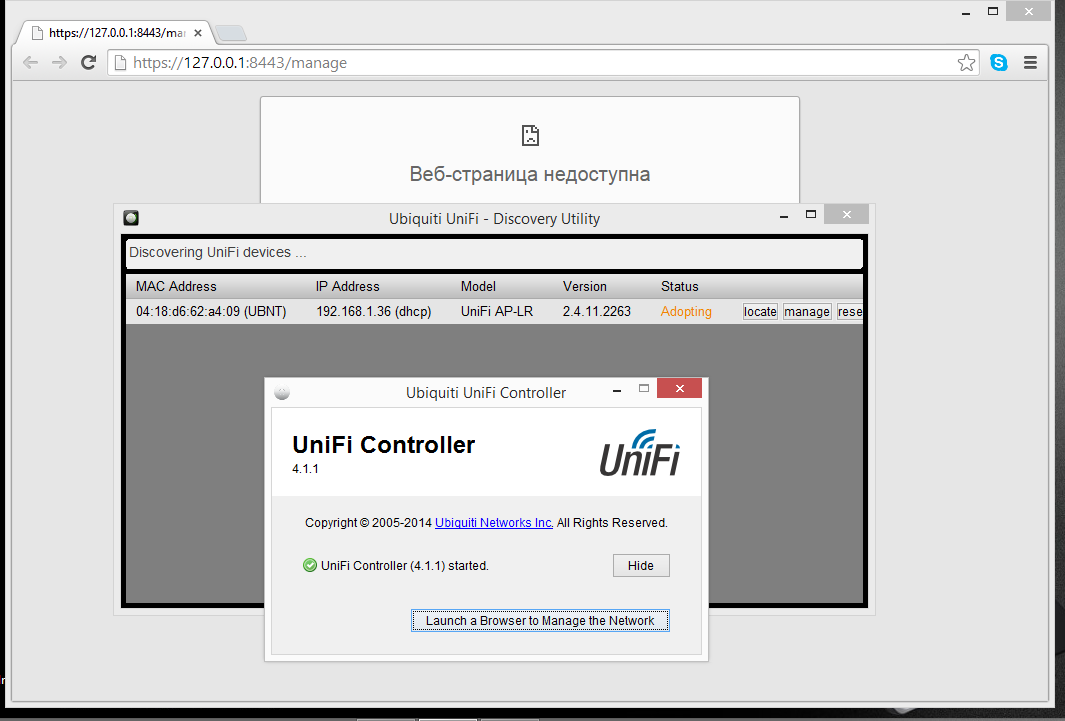
Task: Click Launch a Browser to Manage the Network
Action: coord(540,621)
